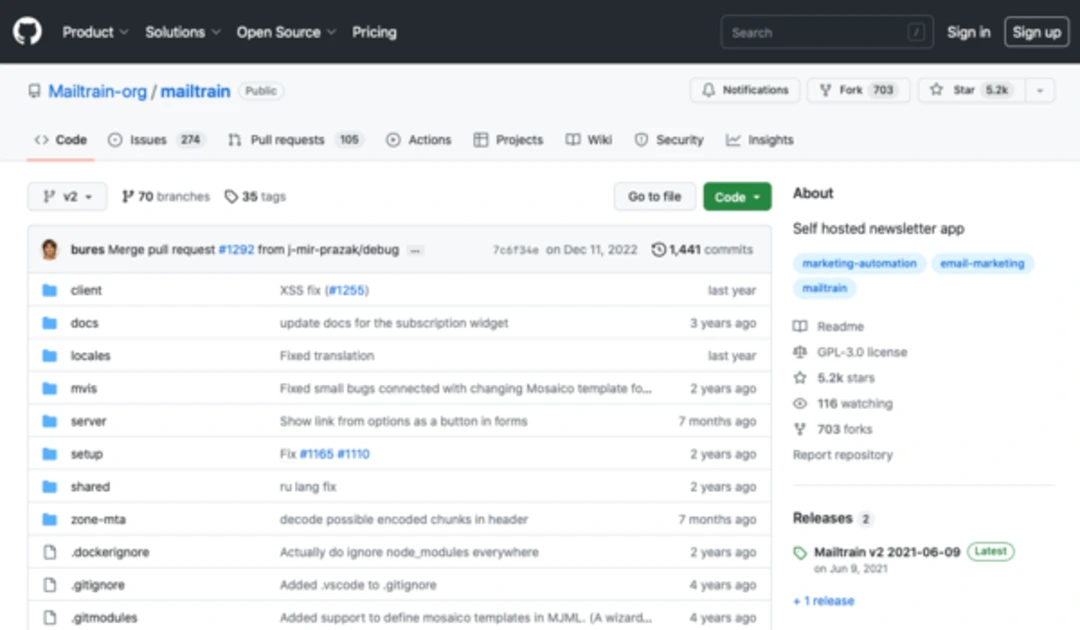Fork the repository with Fork button
Image resolution: width=1080 pixels, height=630 pixels.
[858, 90]
